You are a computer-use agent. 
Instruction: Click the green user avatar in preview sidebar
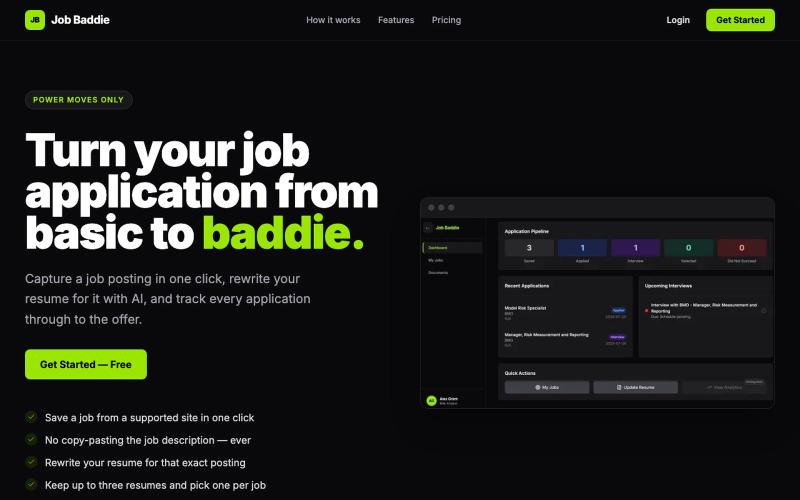(x=431, y=401)
